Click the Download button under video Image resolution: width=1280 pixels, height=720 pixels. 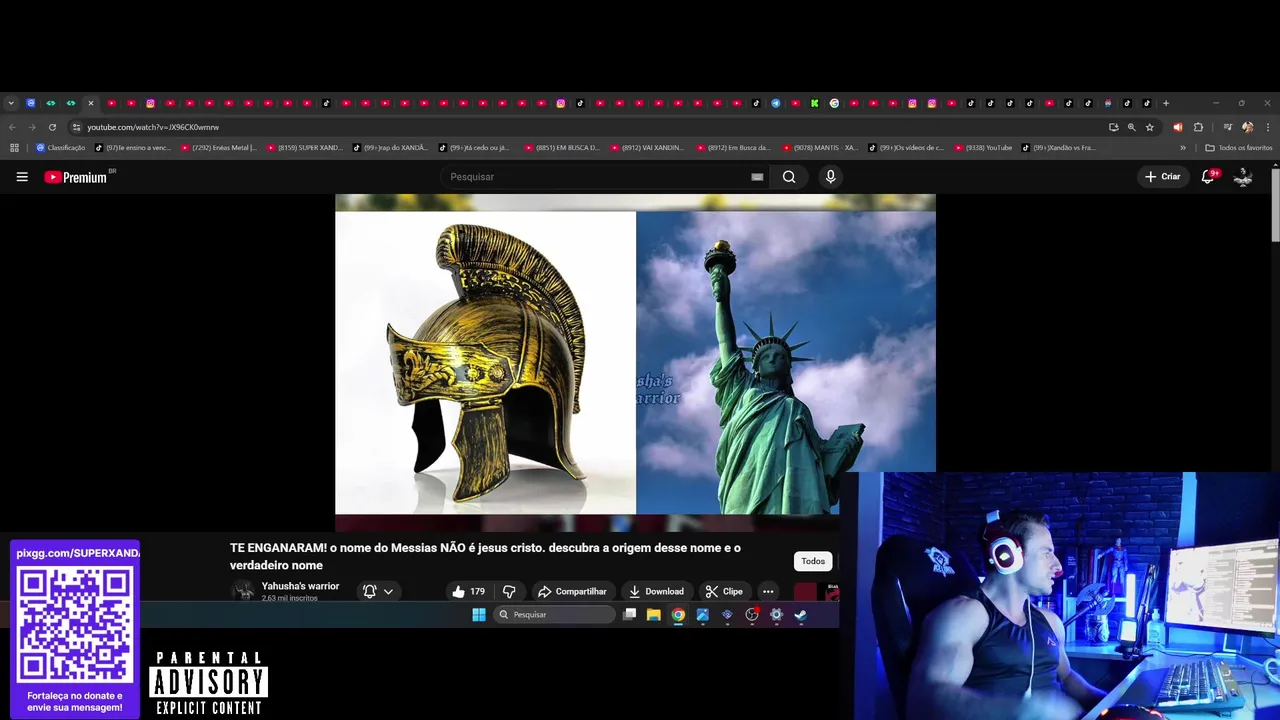pos(656,591)
